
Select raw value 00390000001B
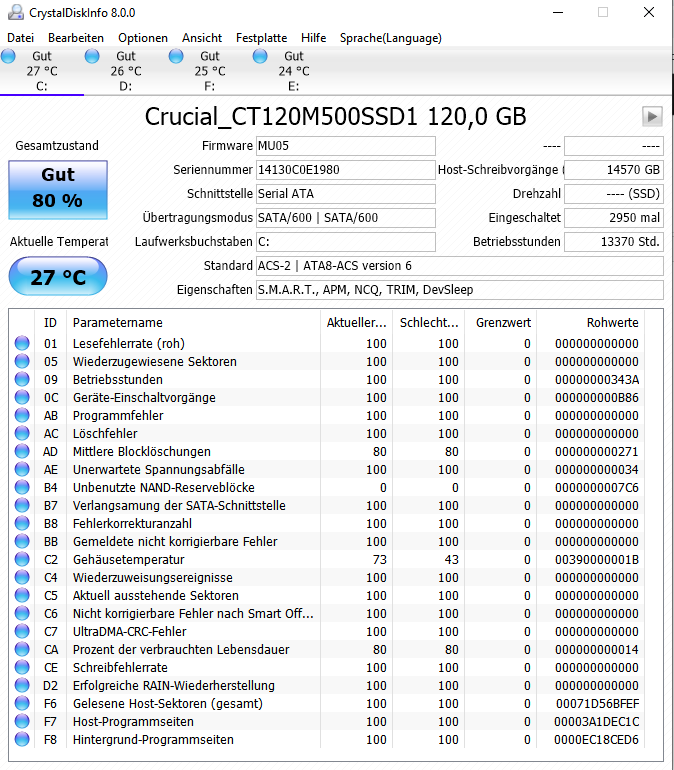click(596, 559)
